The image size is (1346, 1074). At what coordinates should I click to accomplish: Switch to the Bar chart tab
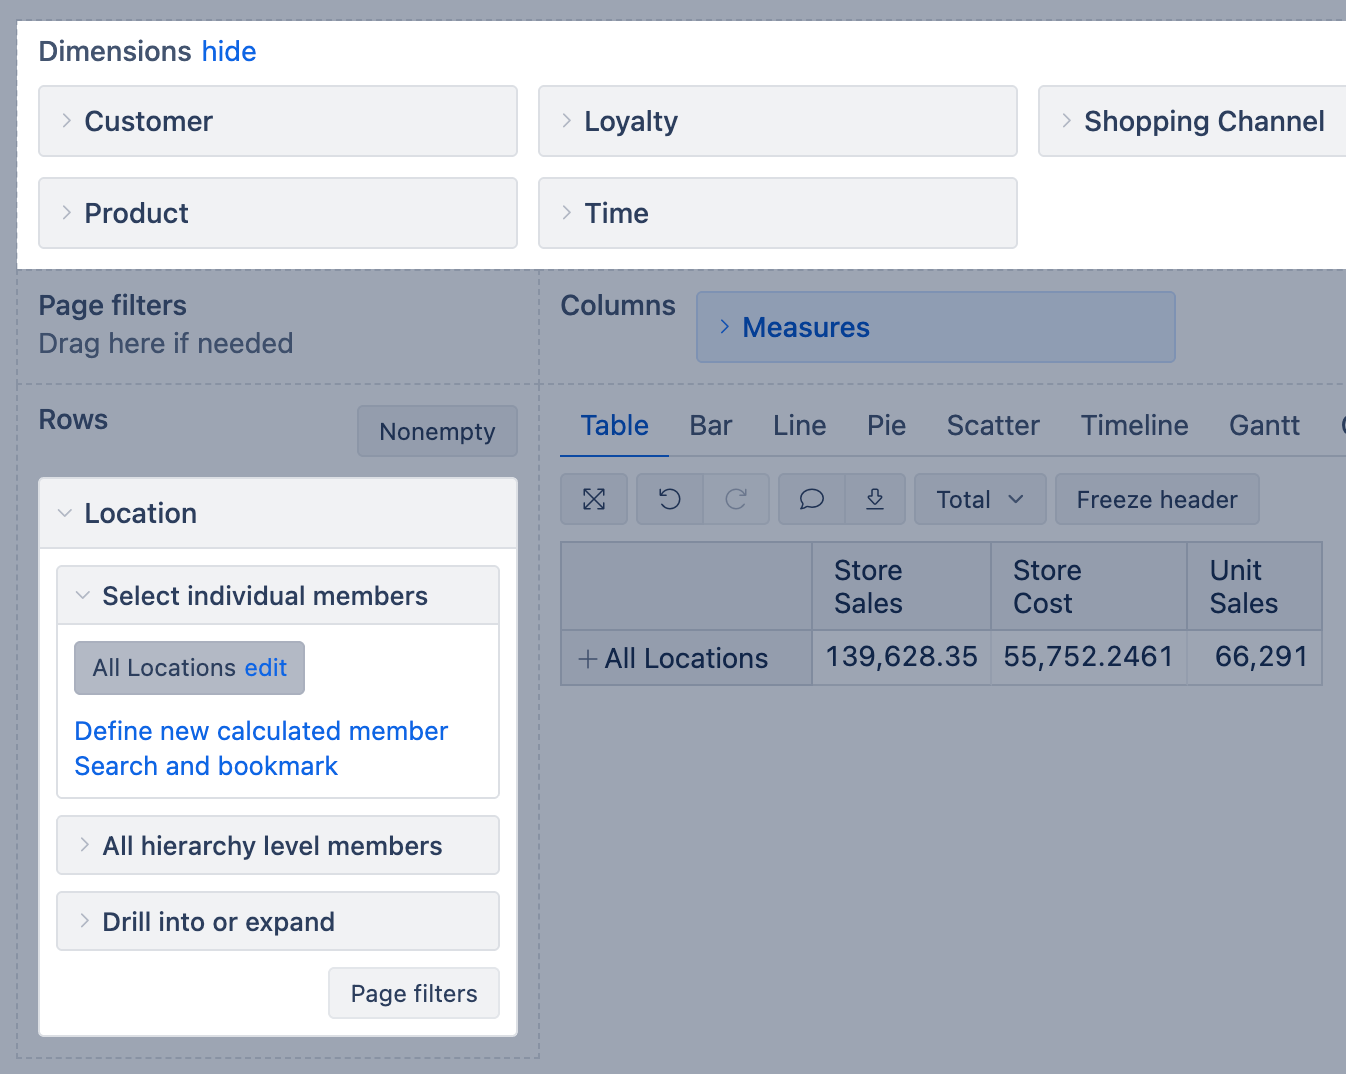click(x=710, y=426)
